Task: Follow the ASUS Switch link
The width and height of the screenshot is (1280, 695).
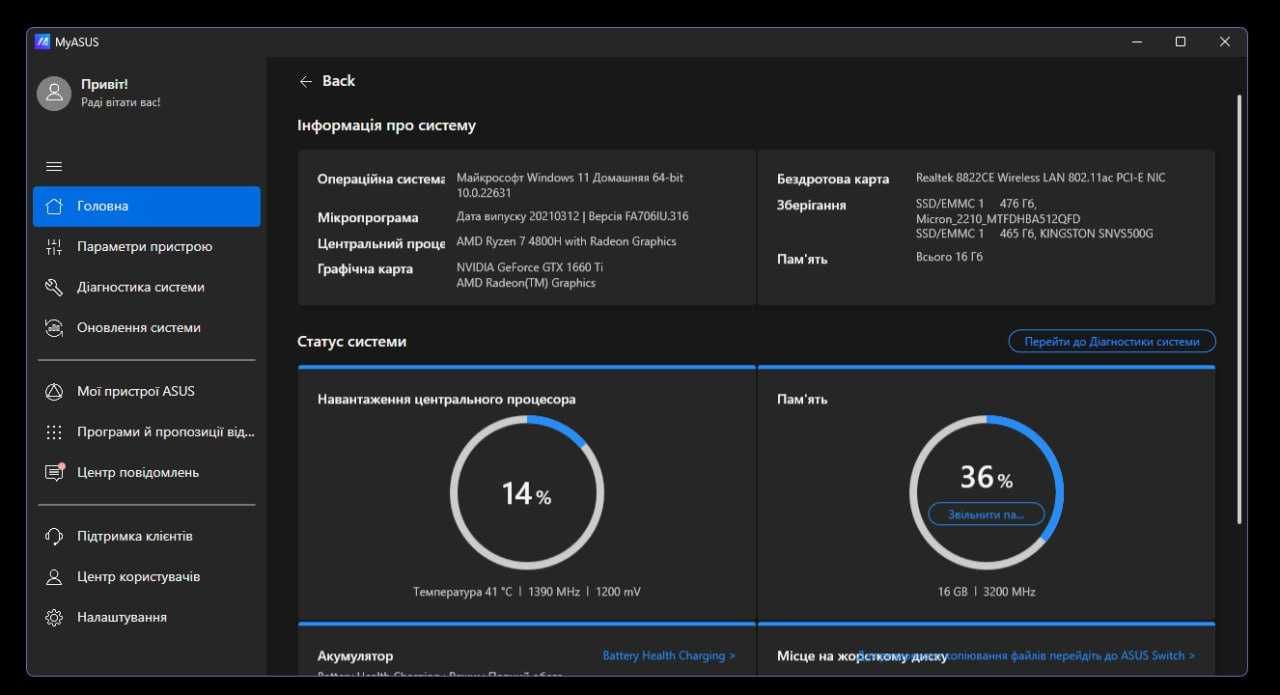Action: click(x=1026, y=656)
